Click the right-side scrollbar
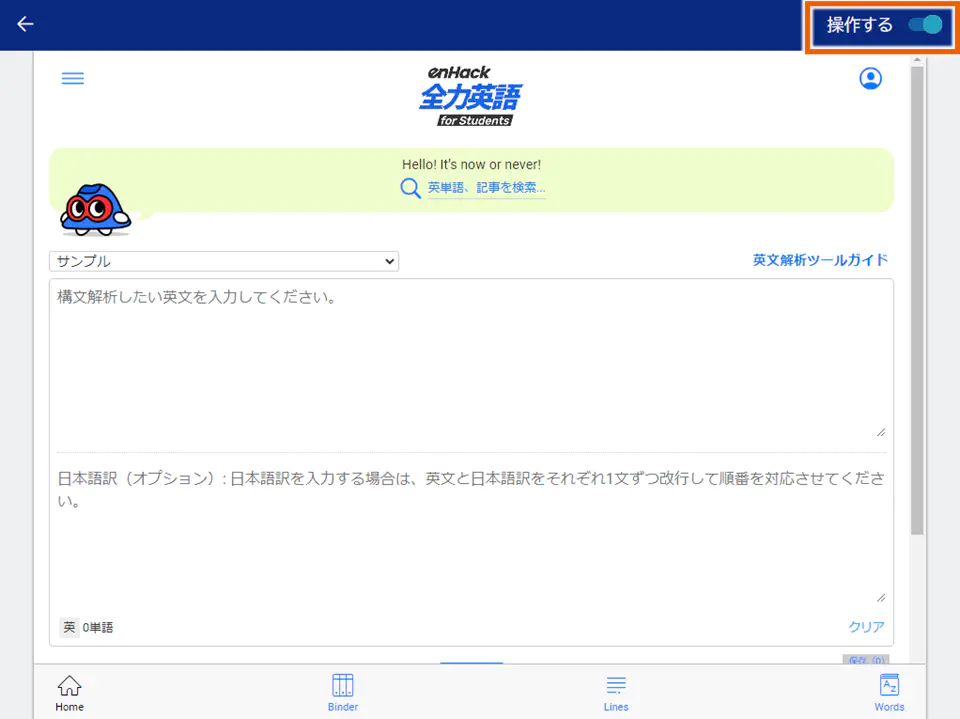This screenshot has width=960, height=719. click(917, 350)
